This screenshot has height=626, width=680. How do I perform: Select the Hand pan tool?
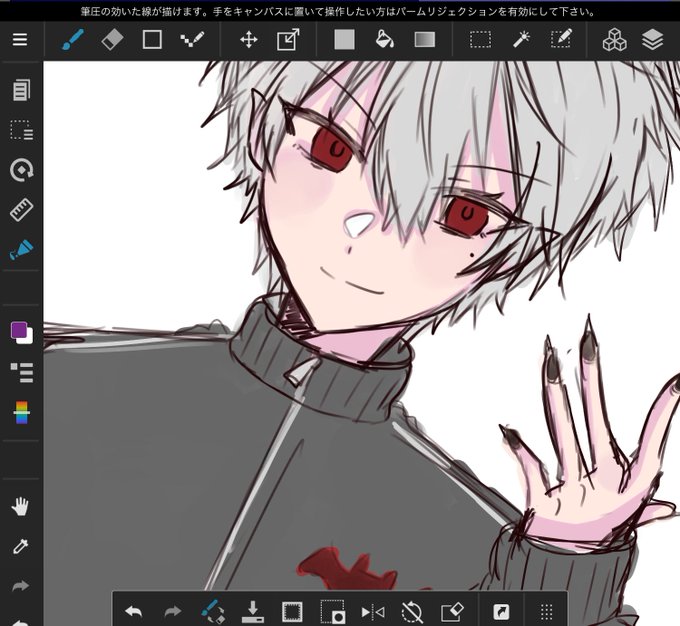[x=20, y=507]
